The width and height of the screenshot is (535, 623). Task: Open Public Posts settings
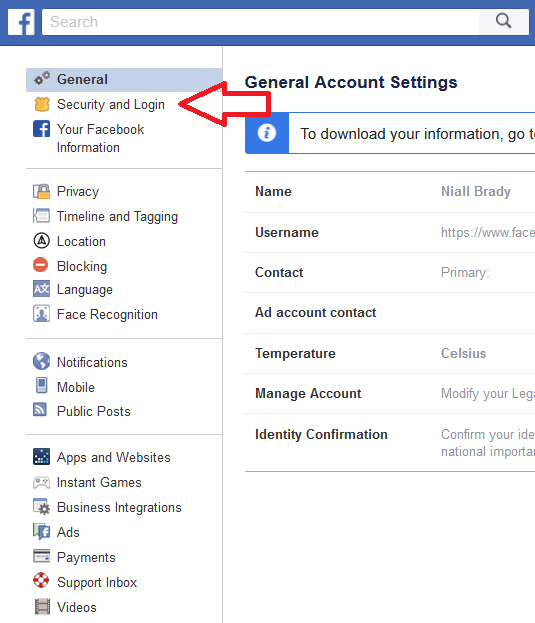coord(94,412)
